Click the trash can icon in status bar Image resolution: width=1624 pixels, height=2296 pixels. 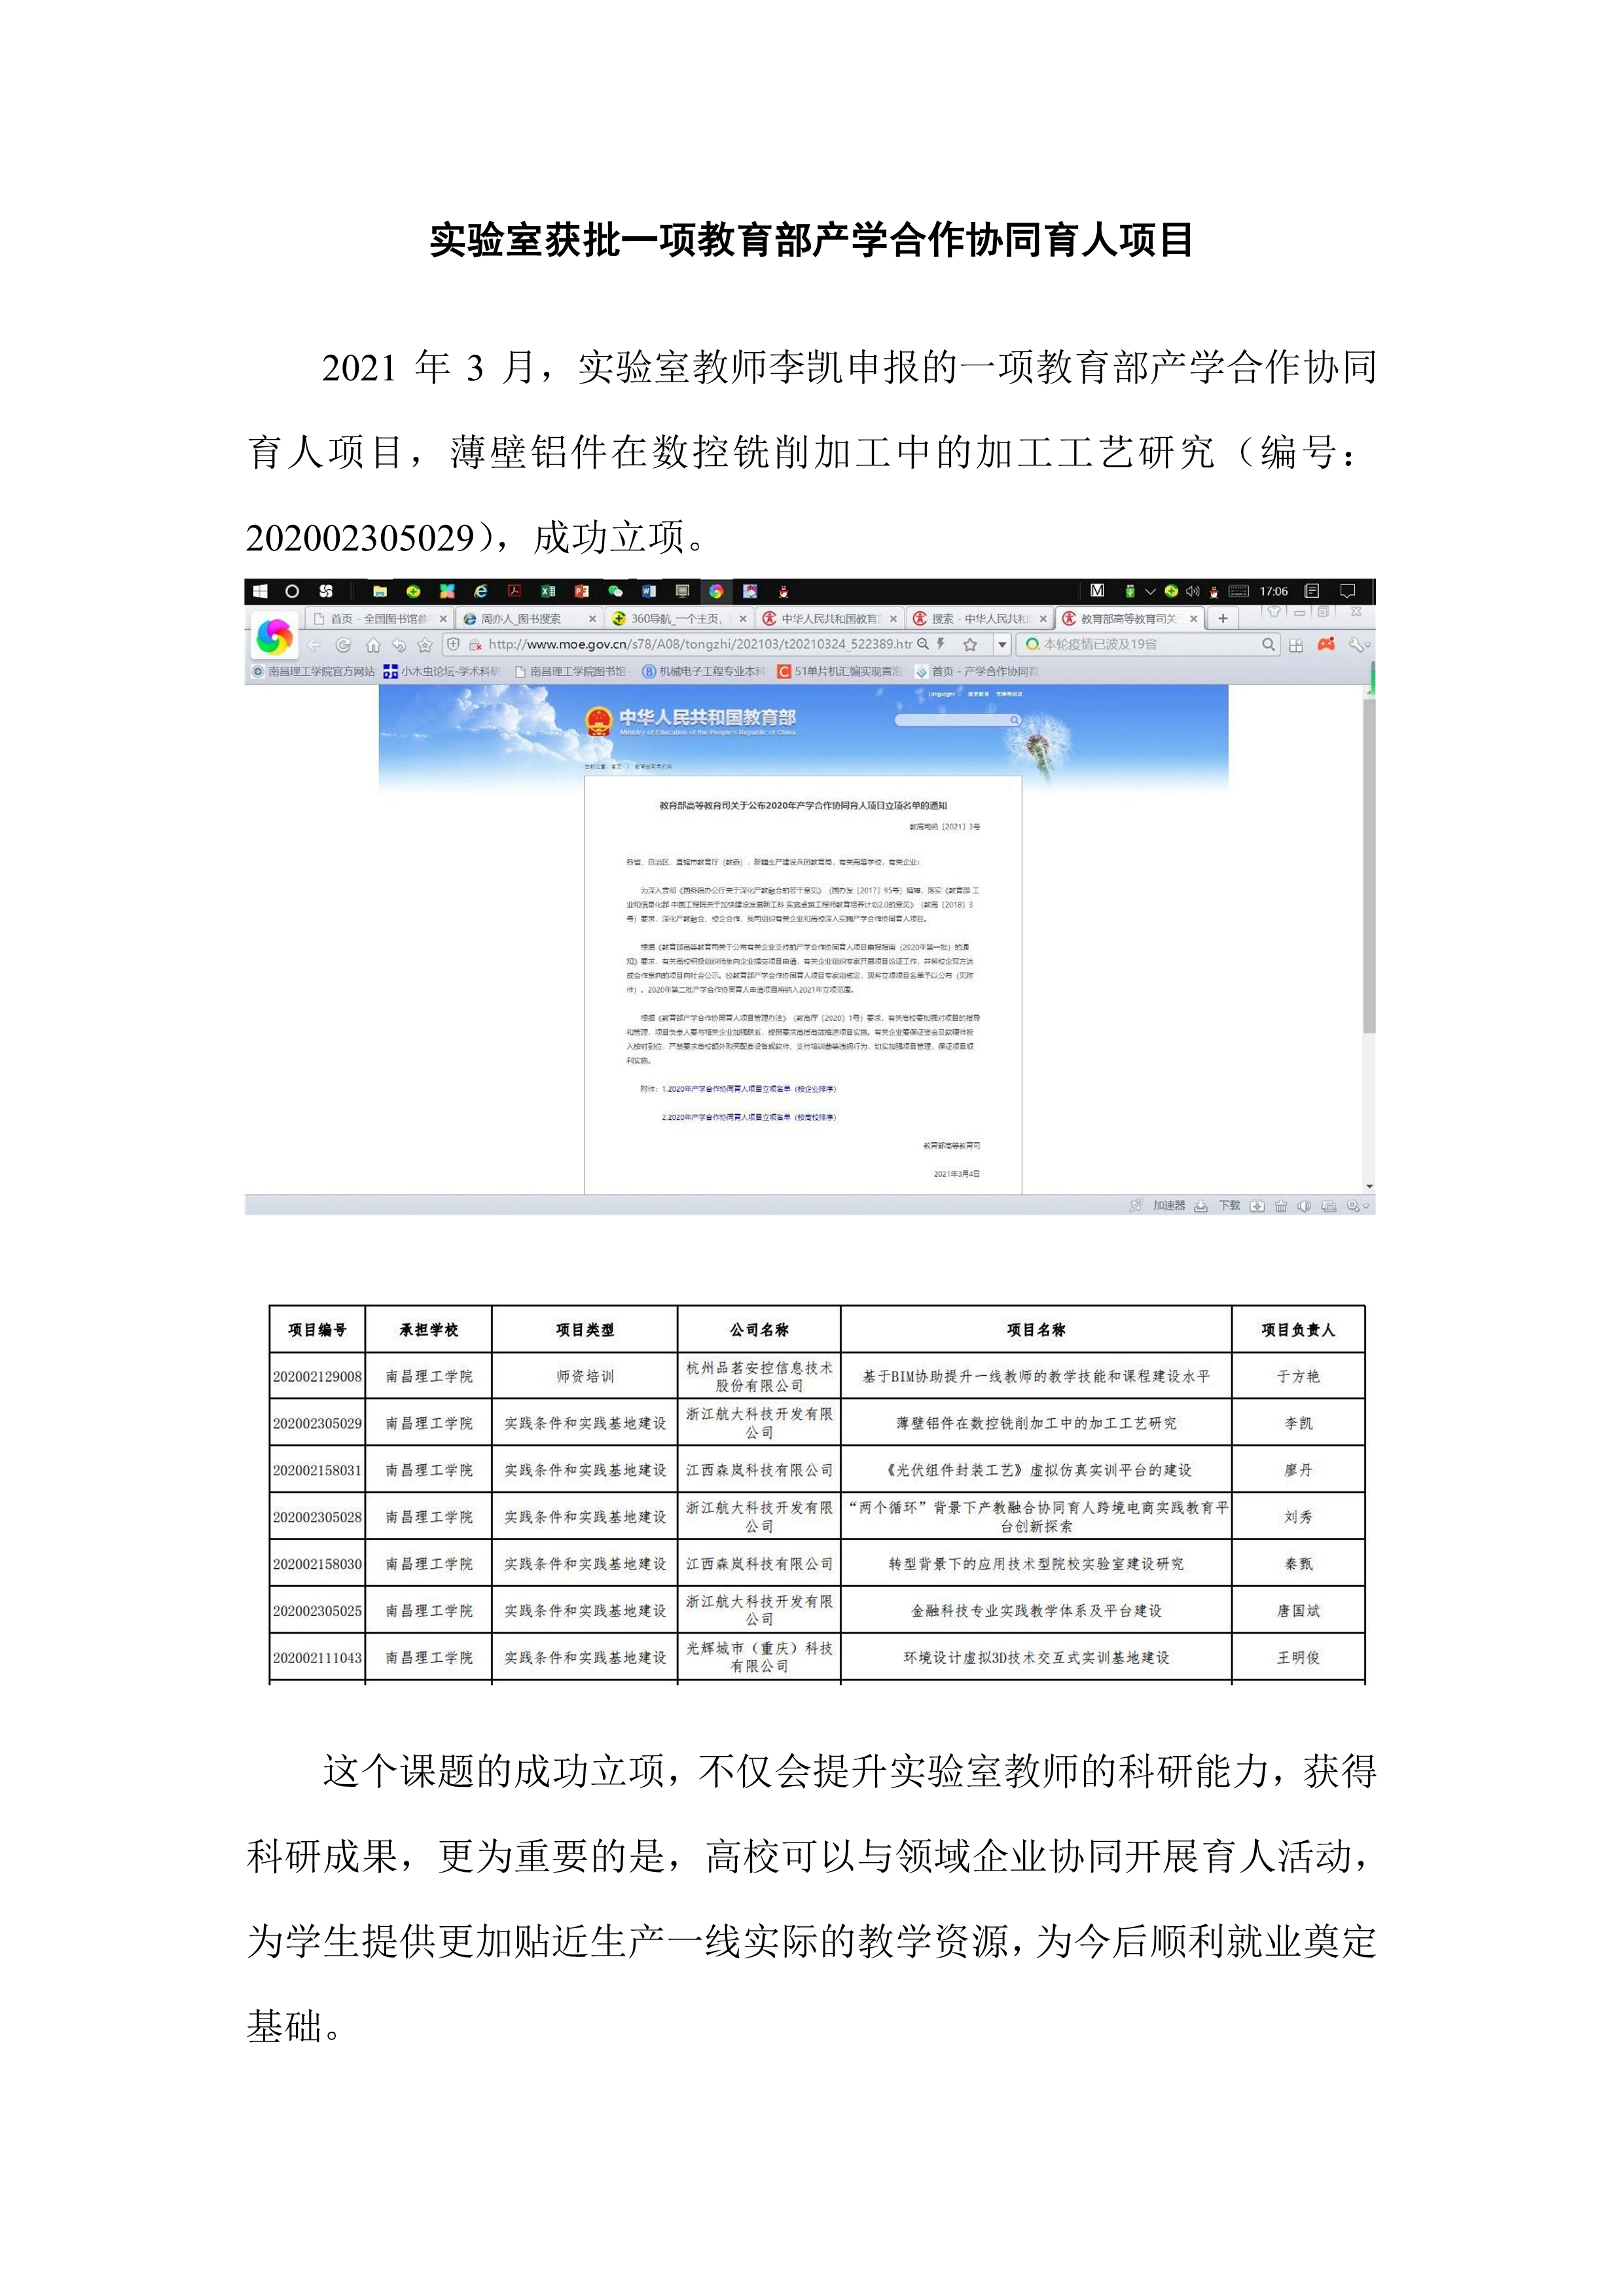pyautogui.click(x=1281, y=1206)
